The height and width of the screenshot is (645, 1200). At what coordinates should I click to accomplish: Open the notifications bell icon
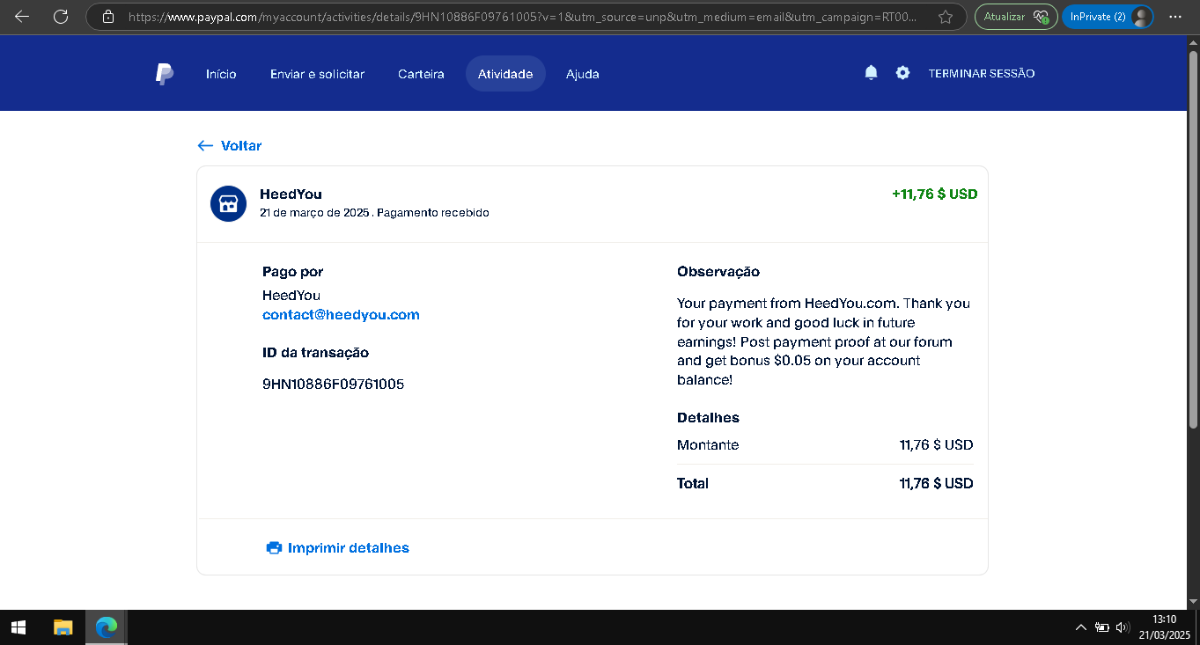pos(871,73)
